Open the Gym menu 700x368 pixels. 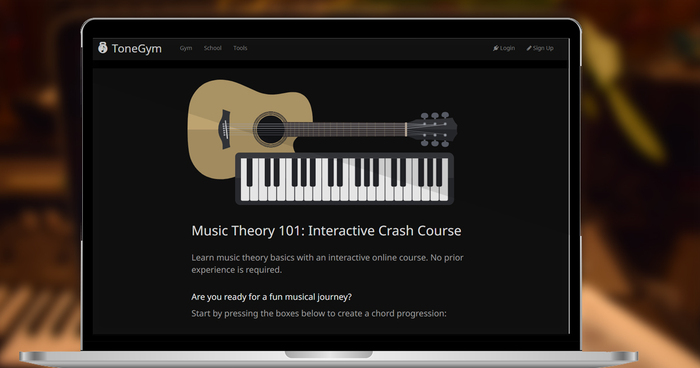(186, 48)
